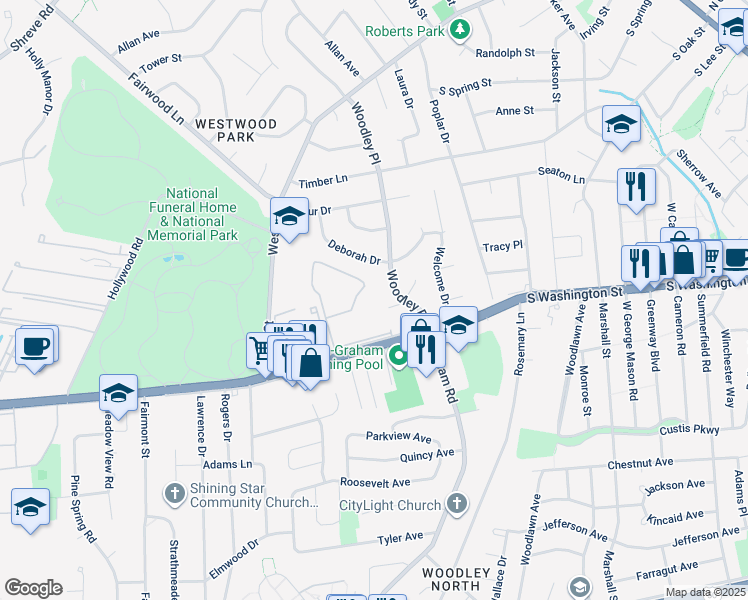Image resolution: width=748 pixels, height=600 pixels.
Task: Click restaurant marker beside swimming pool pin
Action: pos(426,351)
